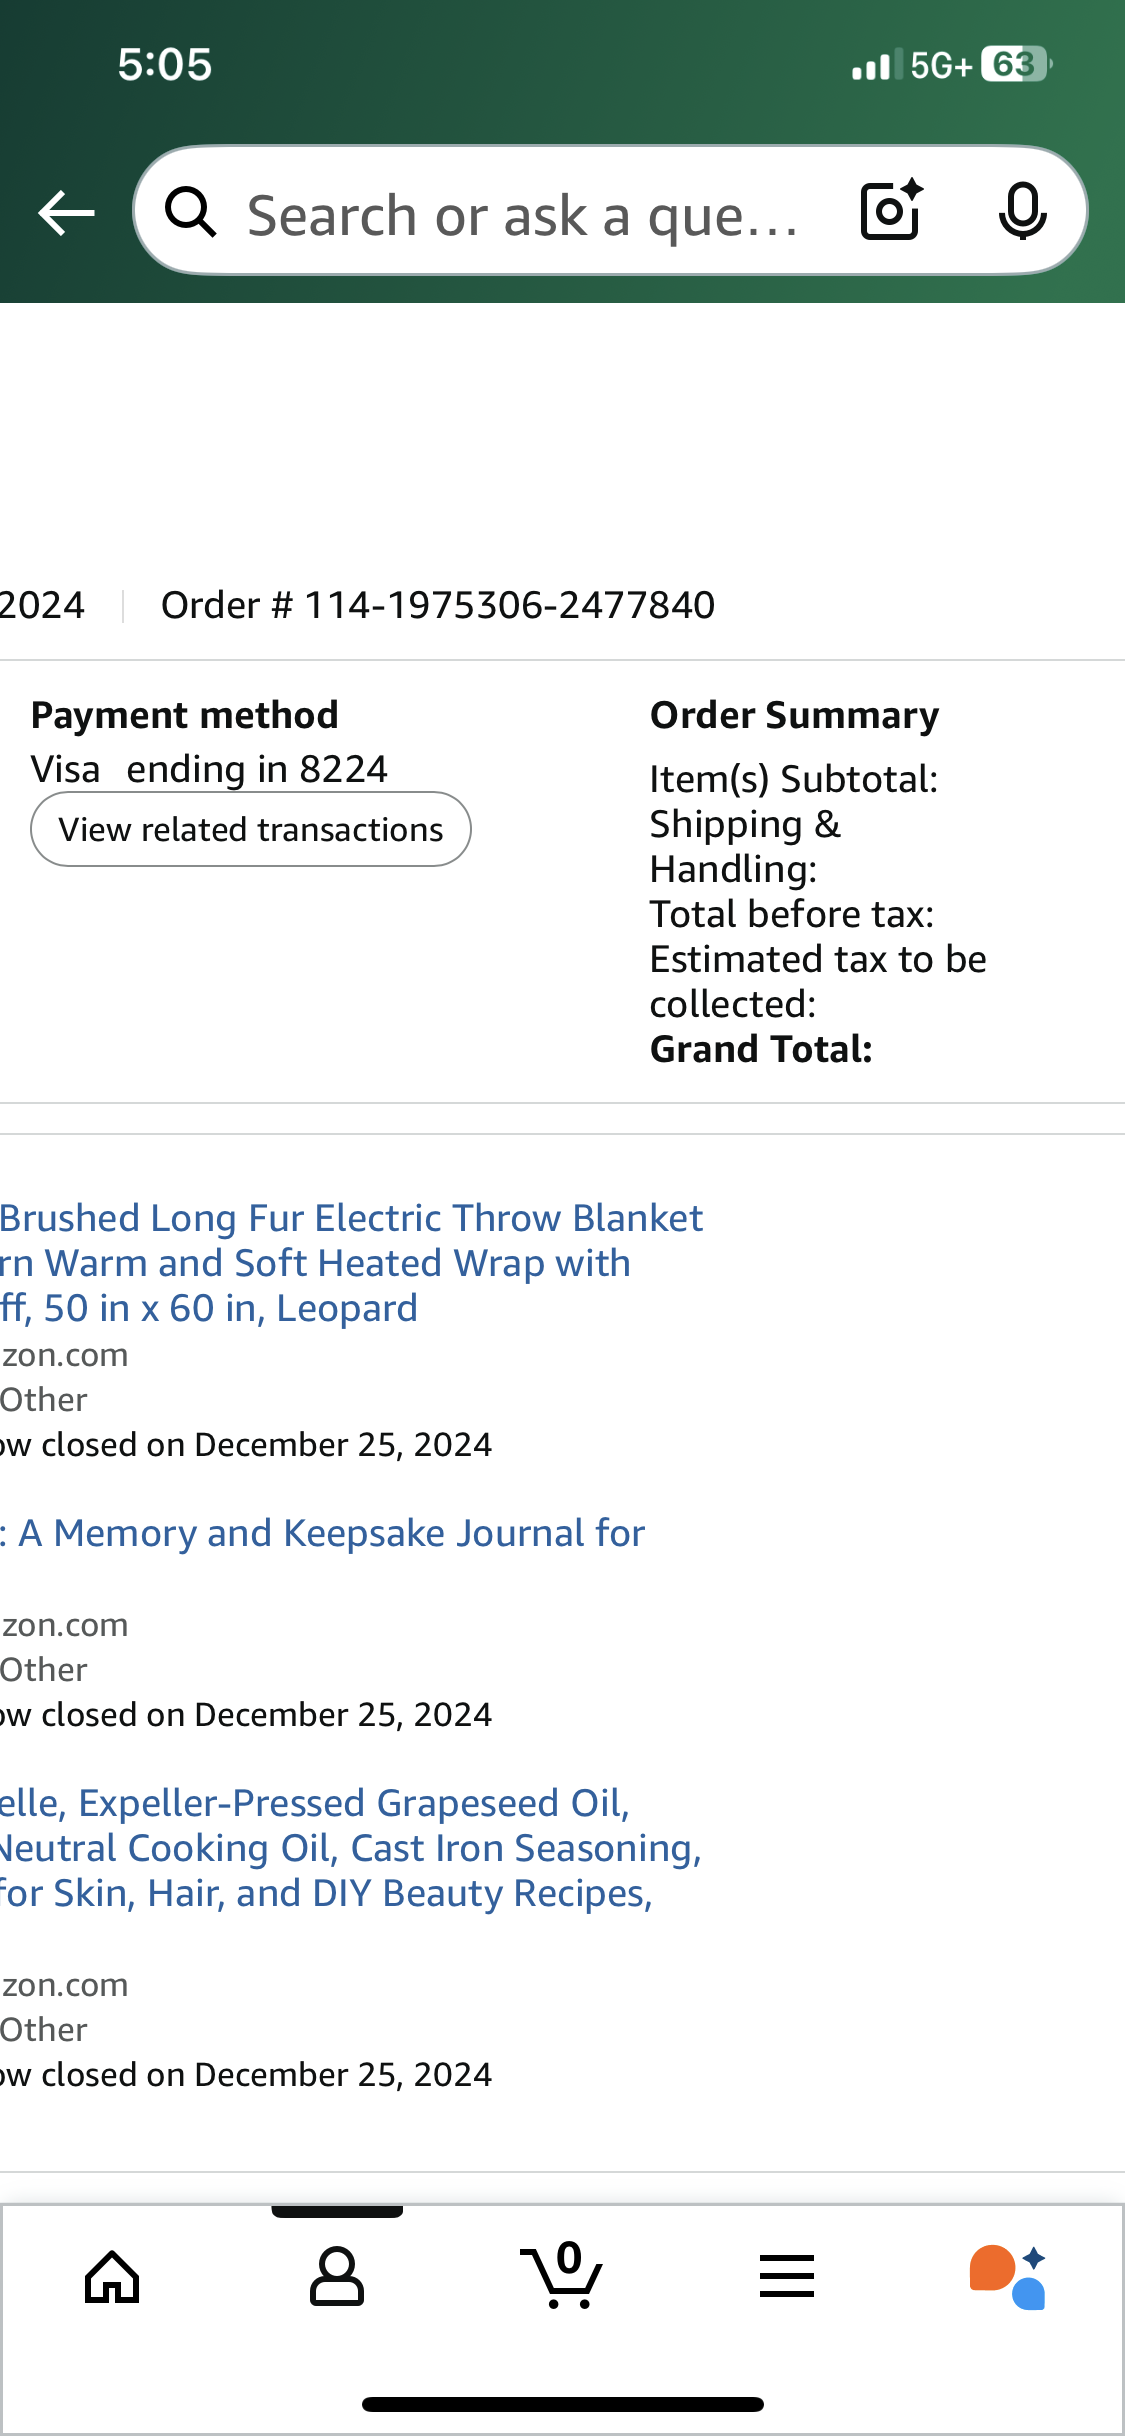Tap the microphone voice search icon
This screenshot has height=2436, width=1125.
coord(1022,211)
